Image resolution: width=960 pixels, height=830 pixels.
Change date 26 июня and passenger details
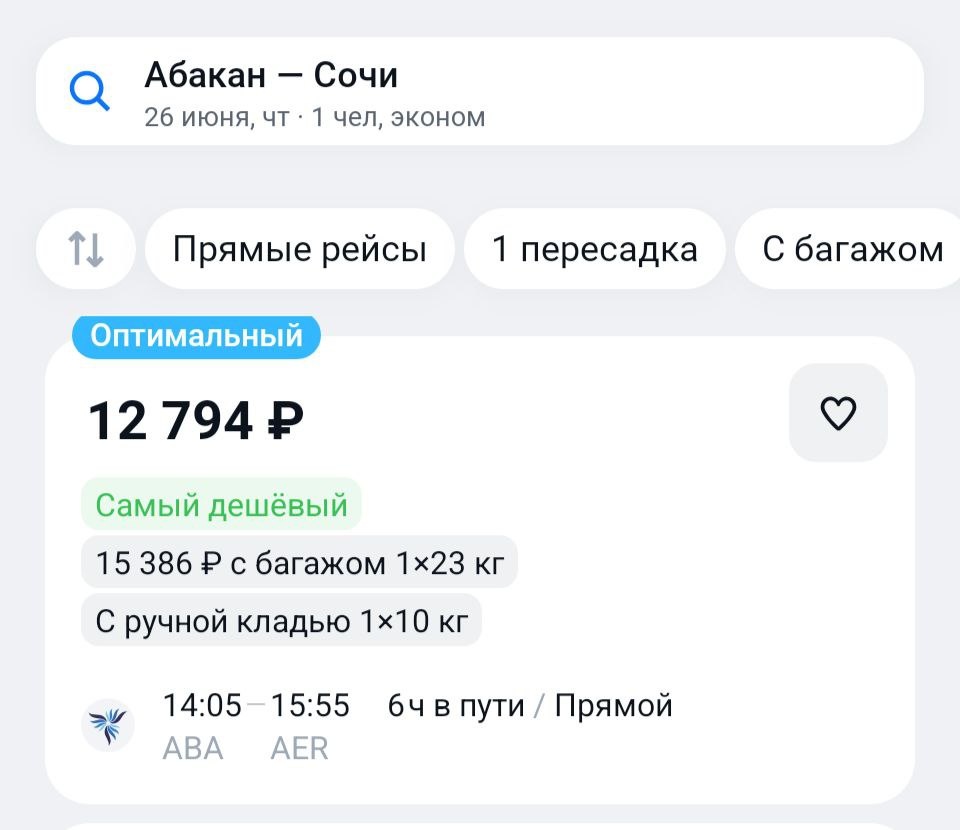click(x=315, y=117)
